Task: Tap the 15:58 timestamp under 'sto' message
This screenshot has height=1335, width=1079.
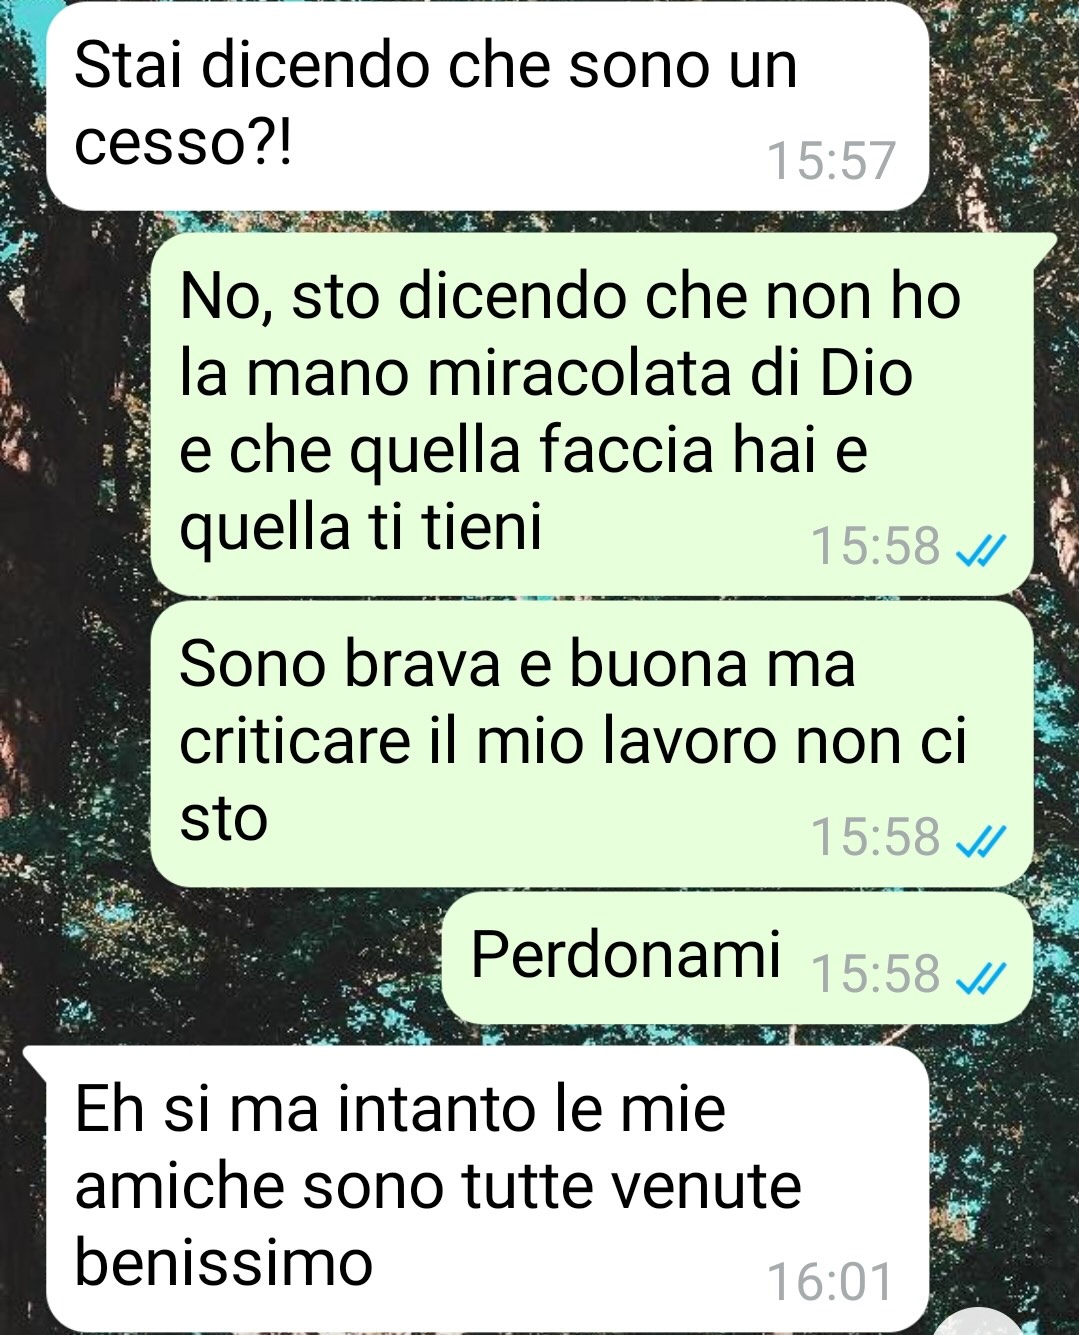Action: pos(875,838)
